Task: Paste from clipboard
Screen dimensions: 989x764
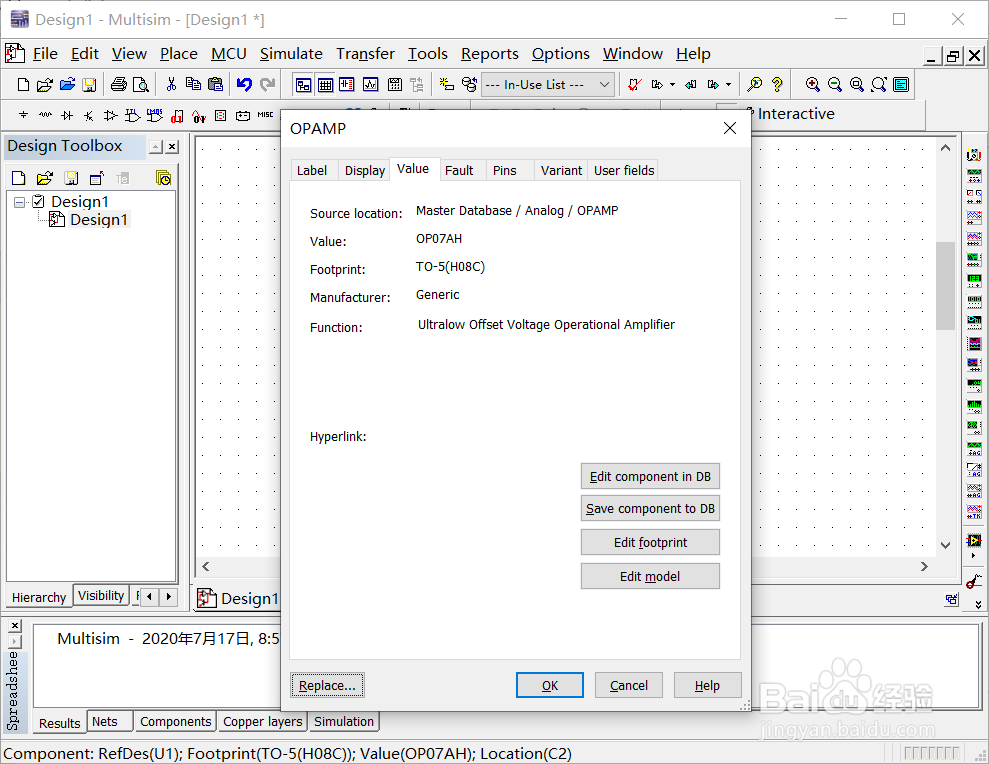Action: 215,85
